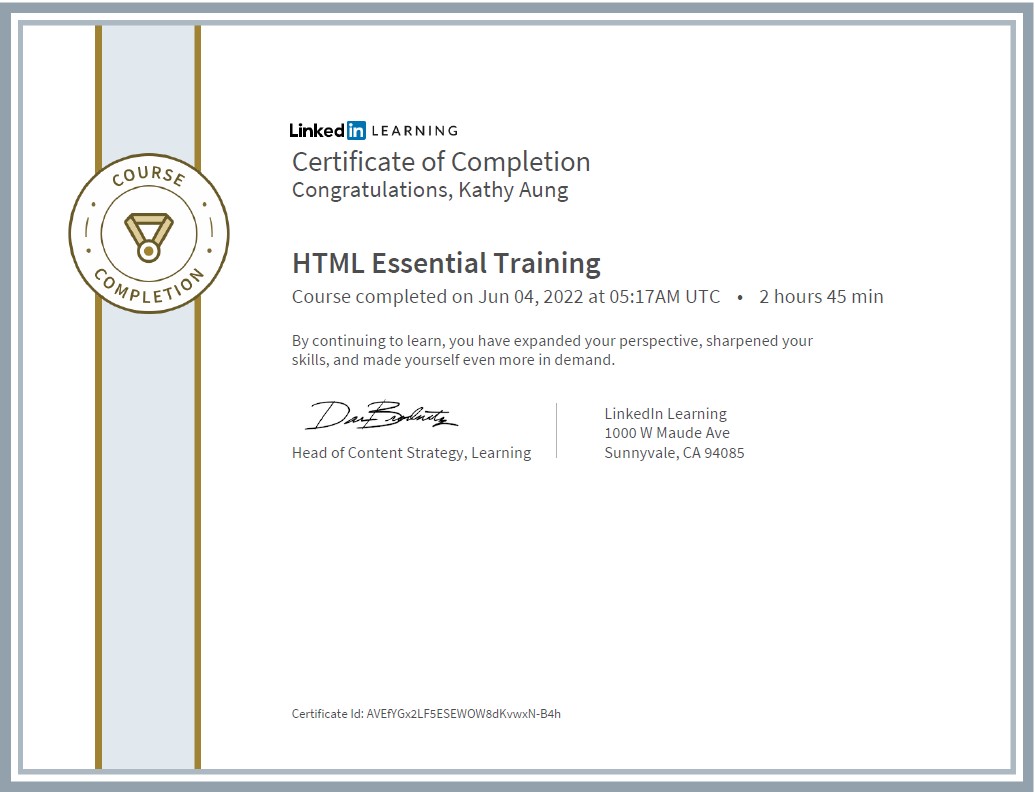Click the gold medal icon in badge
Viewport: 1035px width, 792px height.
click(x=148, y=234)
